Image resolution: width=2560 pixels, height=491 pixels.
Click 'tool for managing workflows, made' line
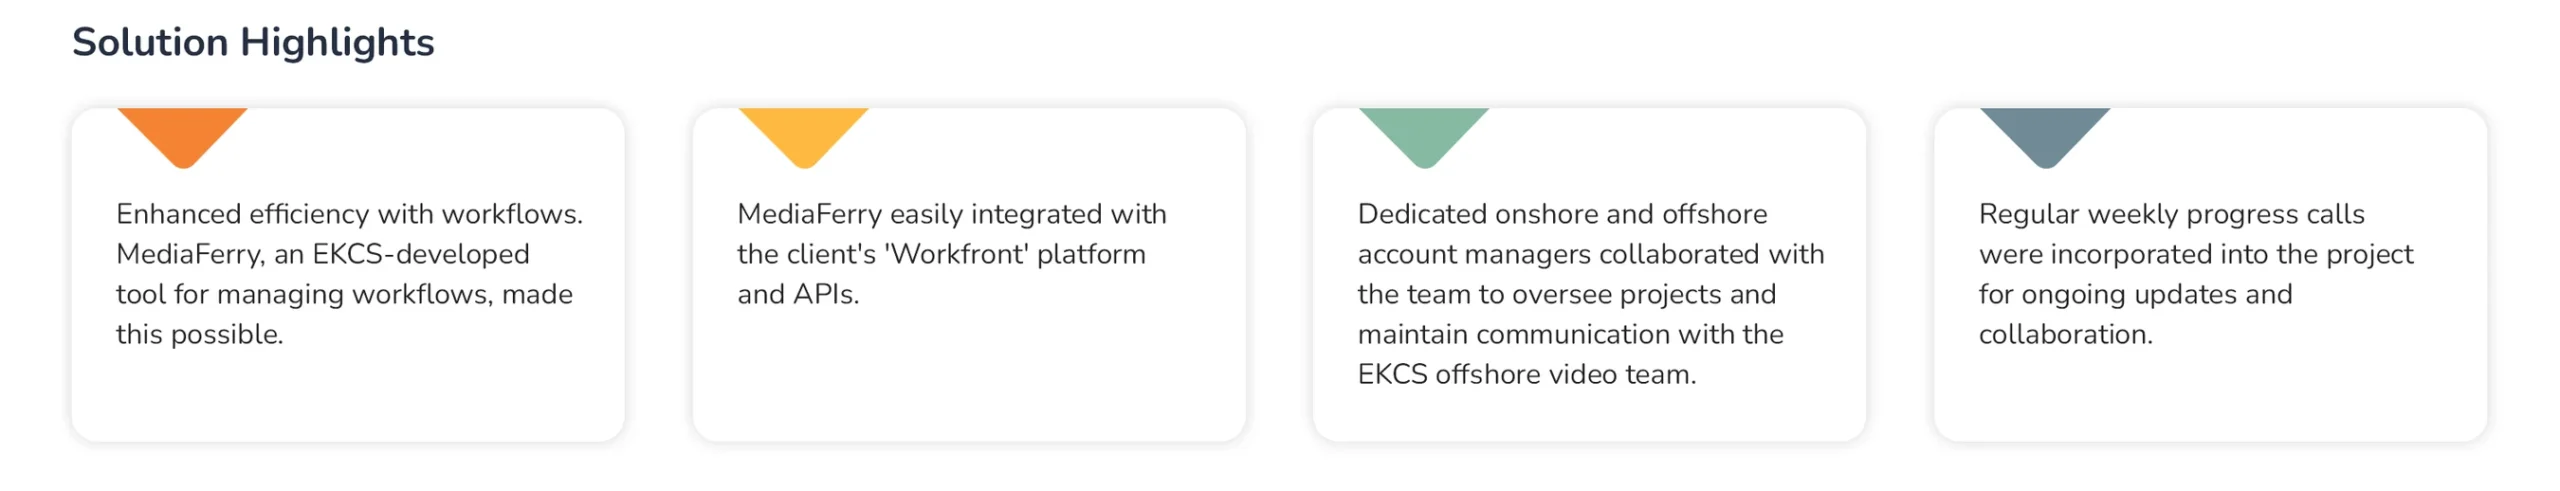[344, 294]
